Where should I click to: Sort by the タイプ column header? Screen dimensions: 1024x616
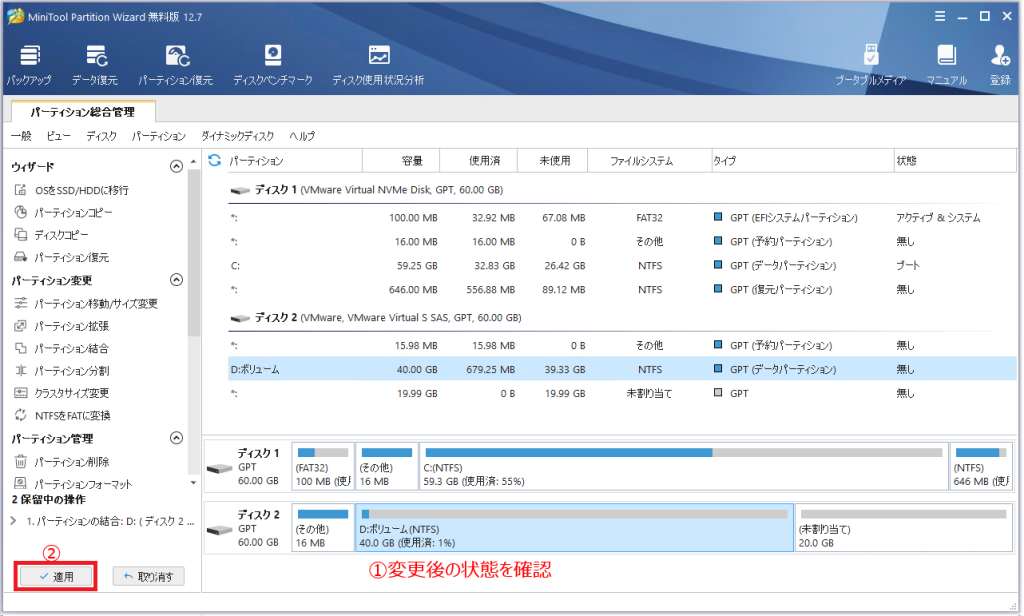(803, 161)
